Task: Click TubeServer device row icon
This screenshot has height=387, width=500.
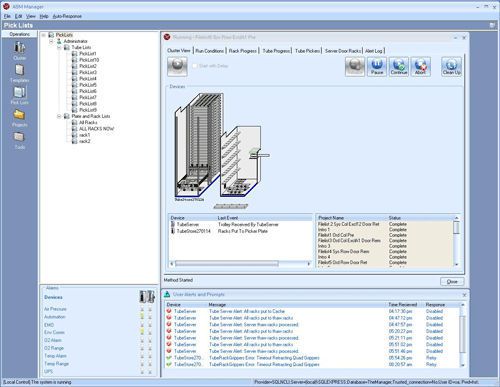Action: 173,224
